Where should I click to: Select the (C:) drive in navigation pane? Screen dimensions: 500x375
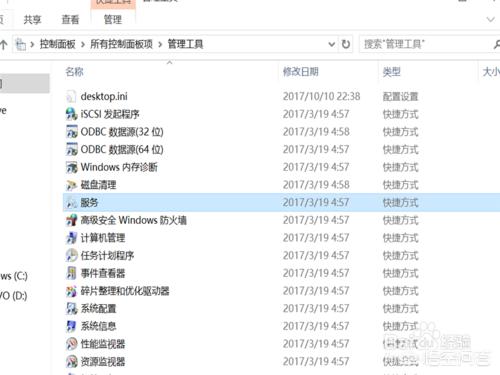click(x=14, y=276)
